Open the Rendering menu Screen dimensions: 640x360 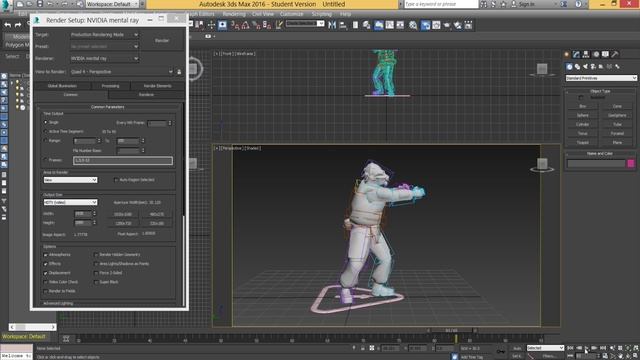point(234,14)
